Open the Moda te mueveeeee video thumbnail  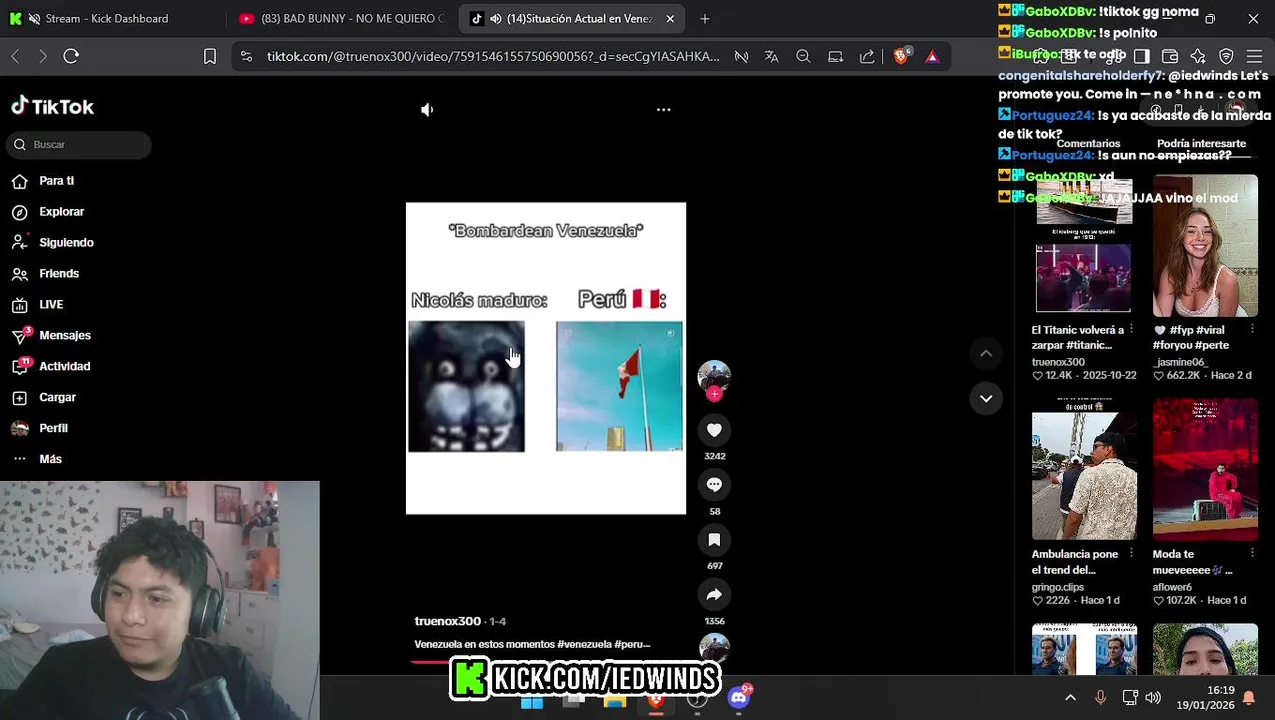[x=1205, y=469]
